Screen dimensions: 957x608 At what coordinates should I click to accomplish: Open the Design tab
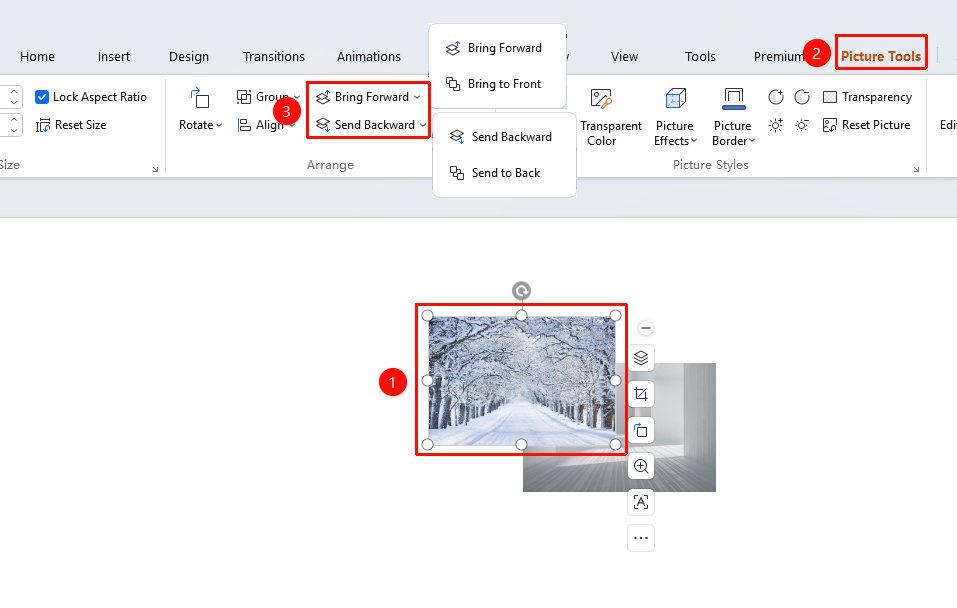(189, 57)
